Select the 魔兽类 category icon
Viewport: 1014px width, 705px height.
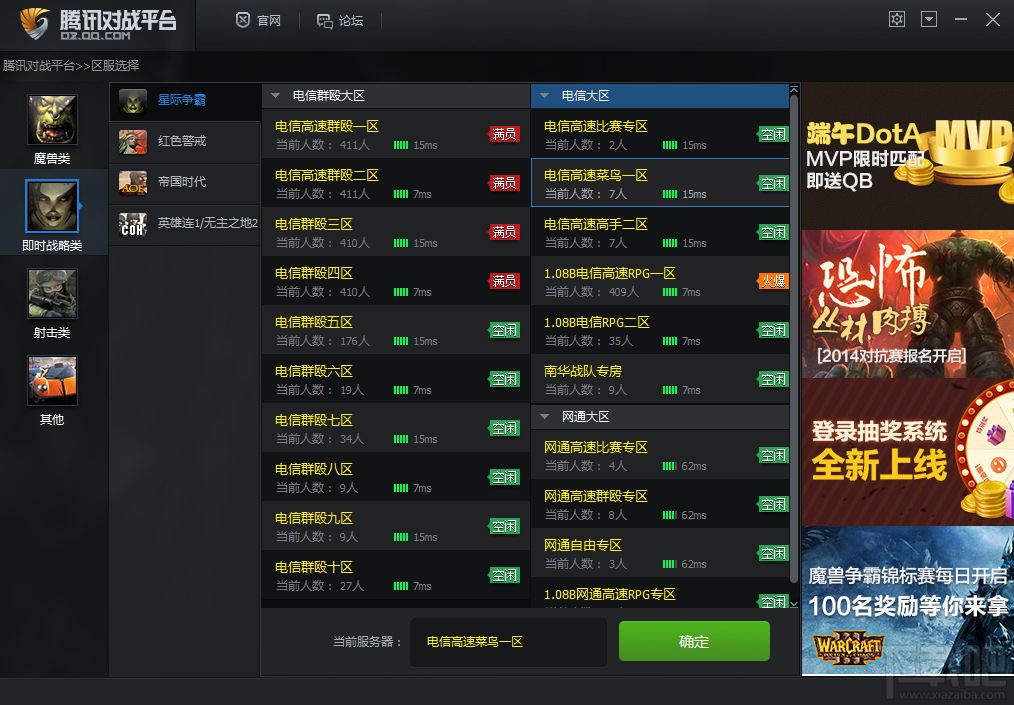point(52,120)
